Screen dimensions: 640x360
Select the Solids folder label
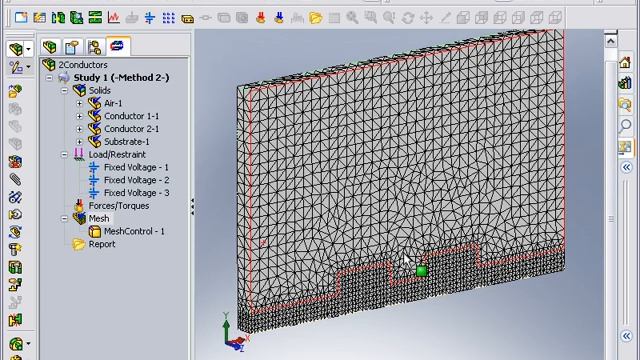click(100, 90)
